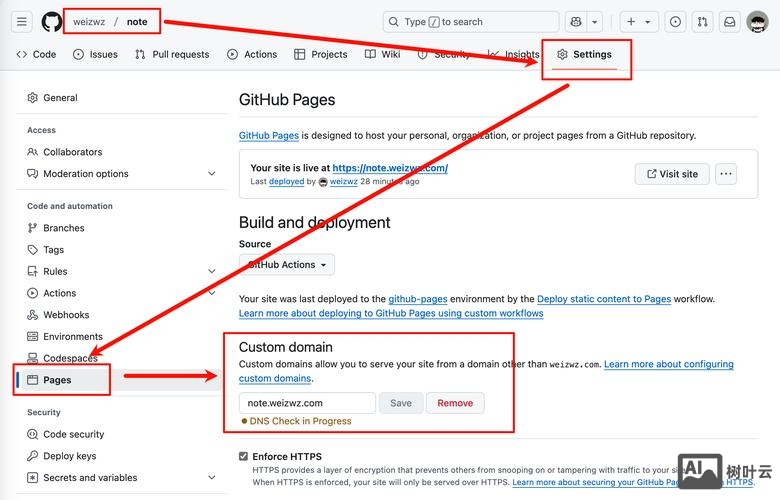Image resolution: width=780 pixels, height=500 pixels.
Task: Open the three-dot menu beside Visit site
Action: coord(726,174)
